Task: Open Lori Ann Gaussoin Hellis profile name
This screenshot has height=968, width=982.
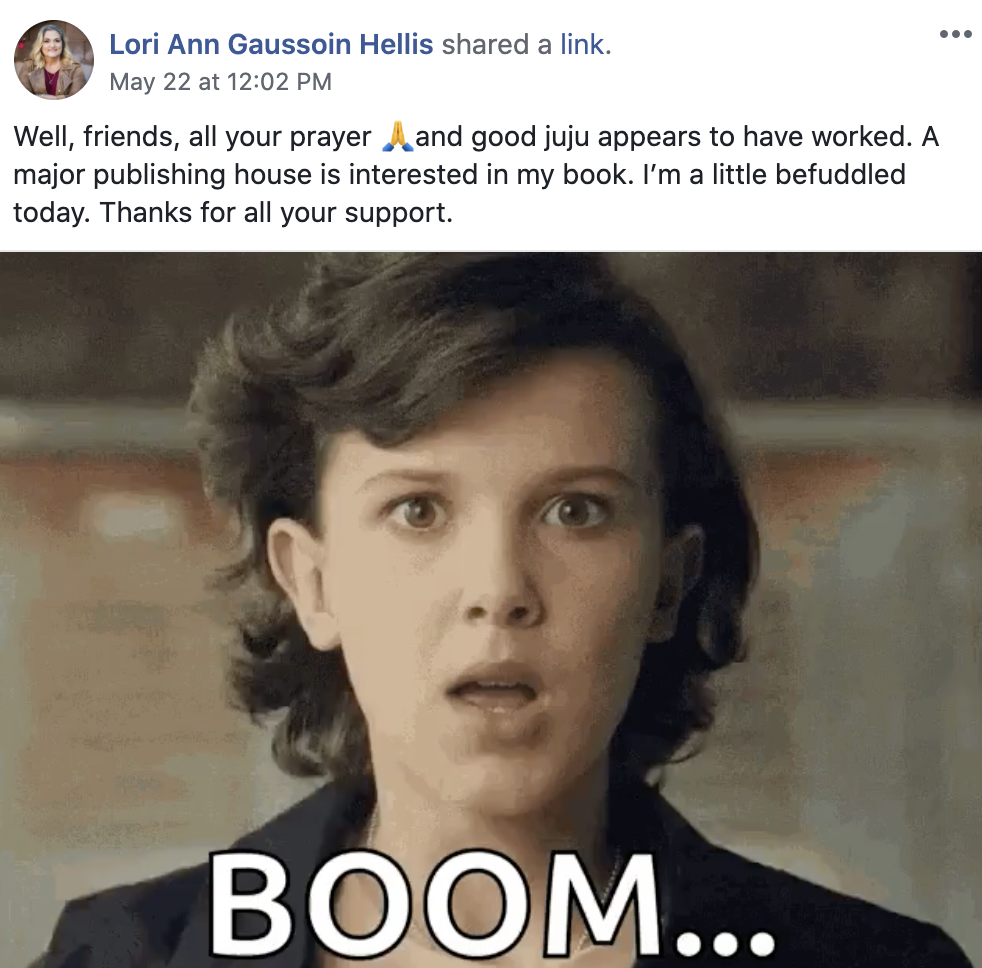Action: click(x=271, y=44)
